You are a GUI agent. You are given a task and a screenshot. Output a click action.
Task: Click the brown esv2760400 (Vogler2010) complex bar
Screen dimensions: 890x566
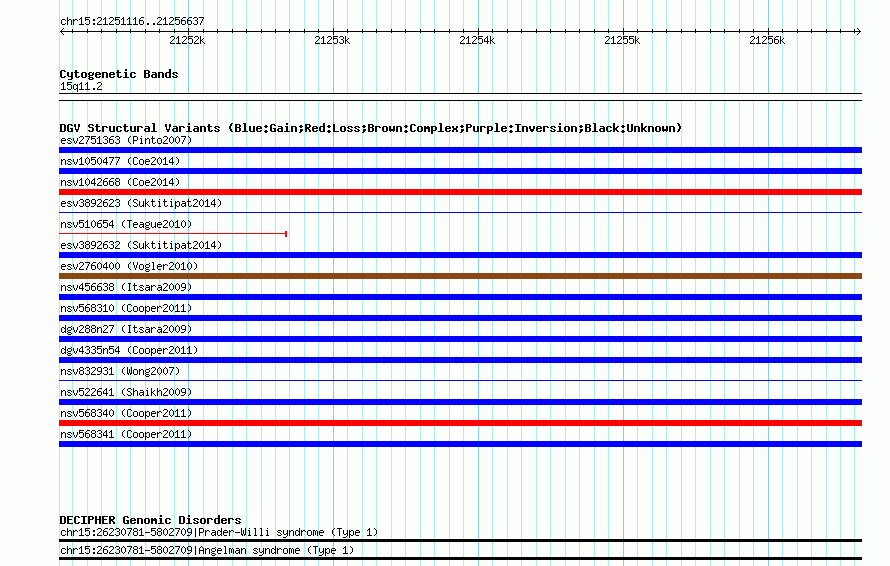click(460, 276)
